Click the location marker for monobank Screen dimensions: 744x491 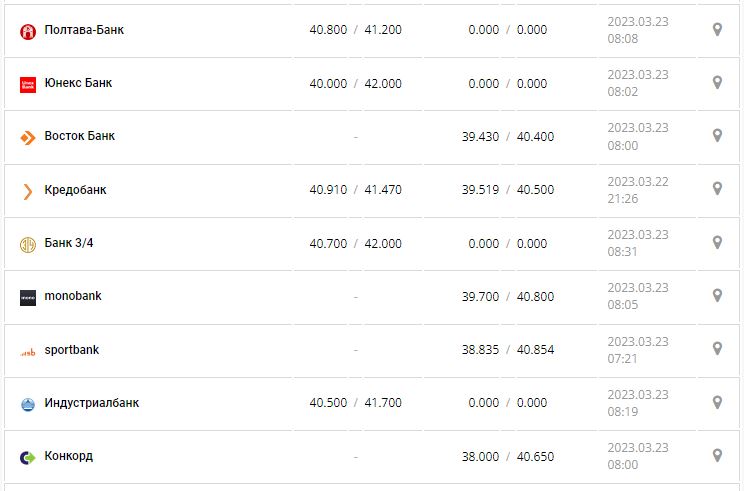[717, 296]
